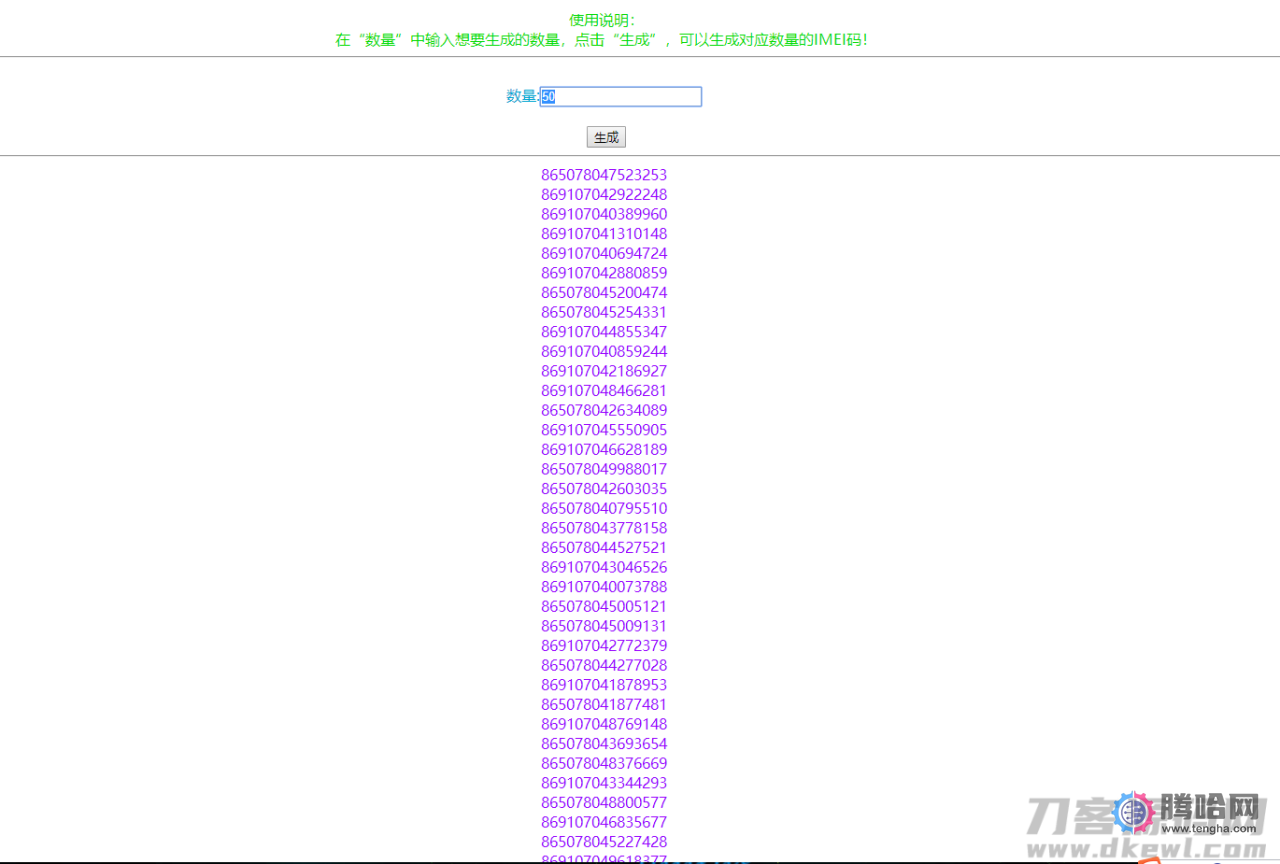
Task: Select IMEI code 865078045005121
Action: 604,606
